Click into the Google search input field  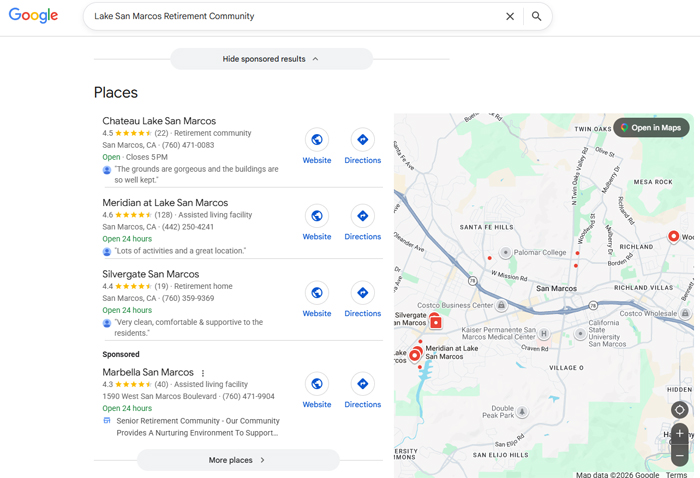pyautogui.click(x=295, y=17)
